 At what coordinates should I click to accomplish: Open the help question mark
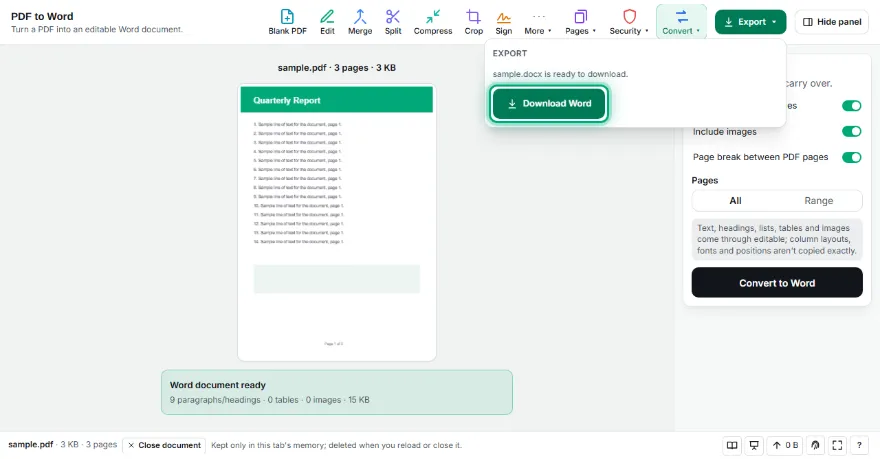(859, 445)
